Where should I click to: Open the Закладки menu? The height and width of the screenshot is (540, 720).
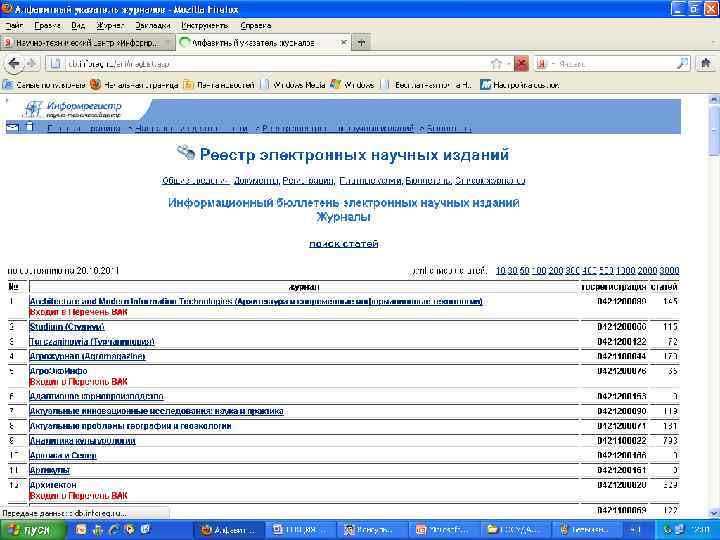153,26
